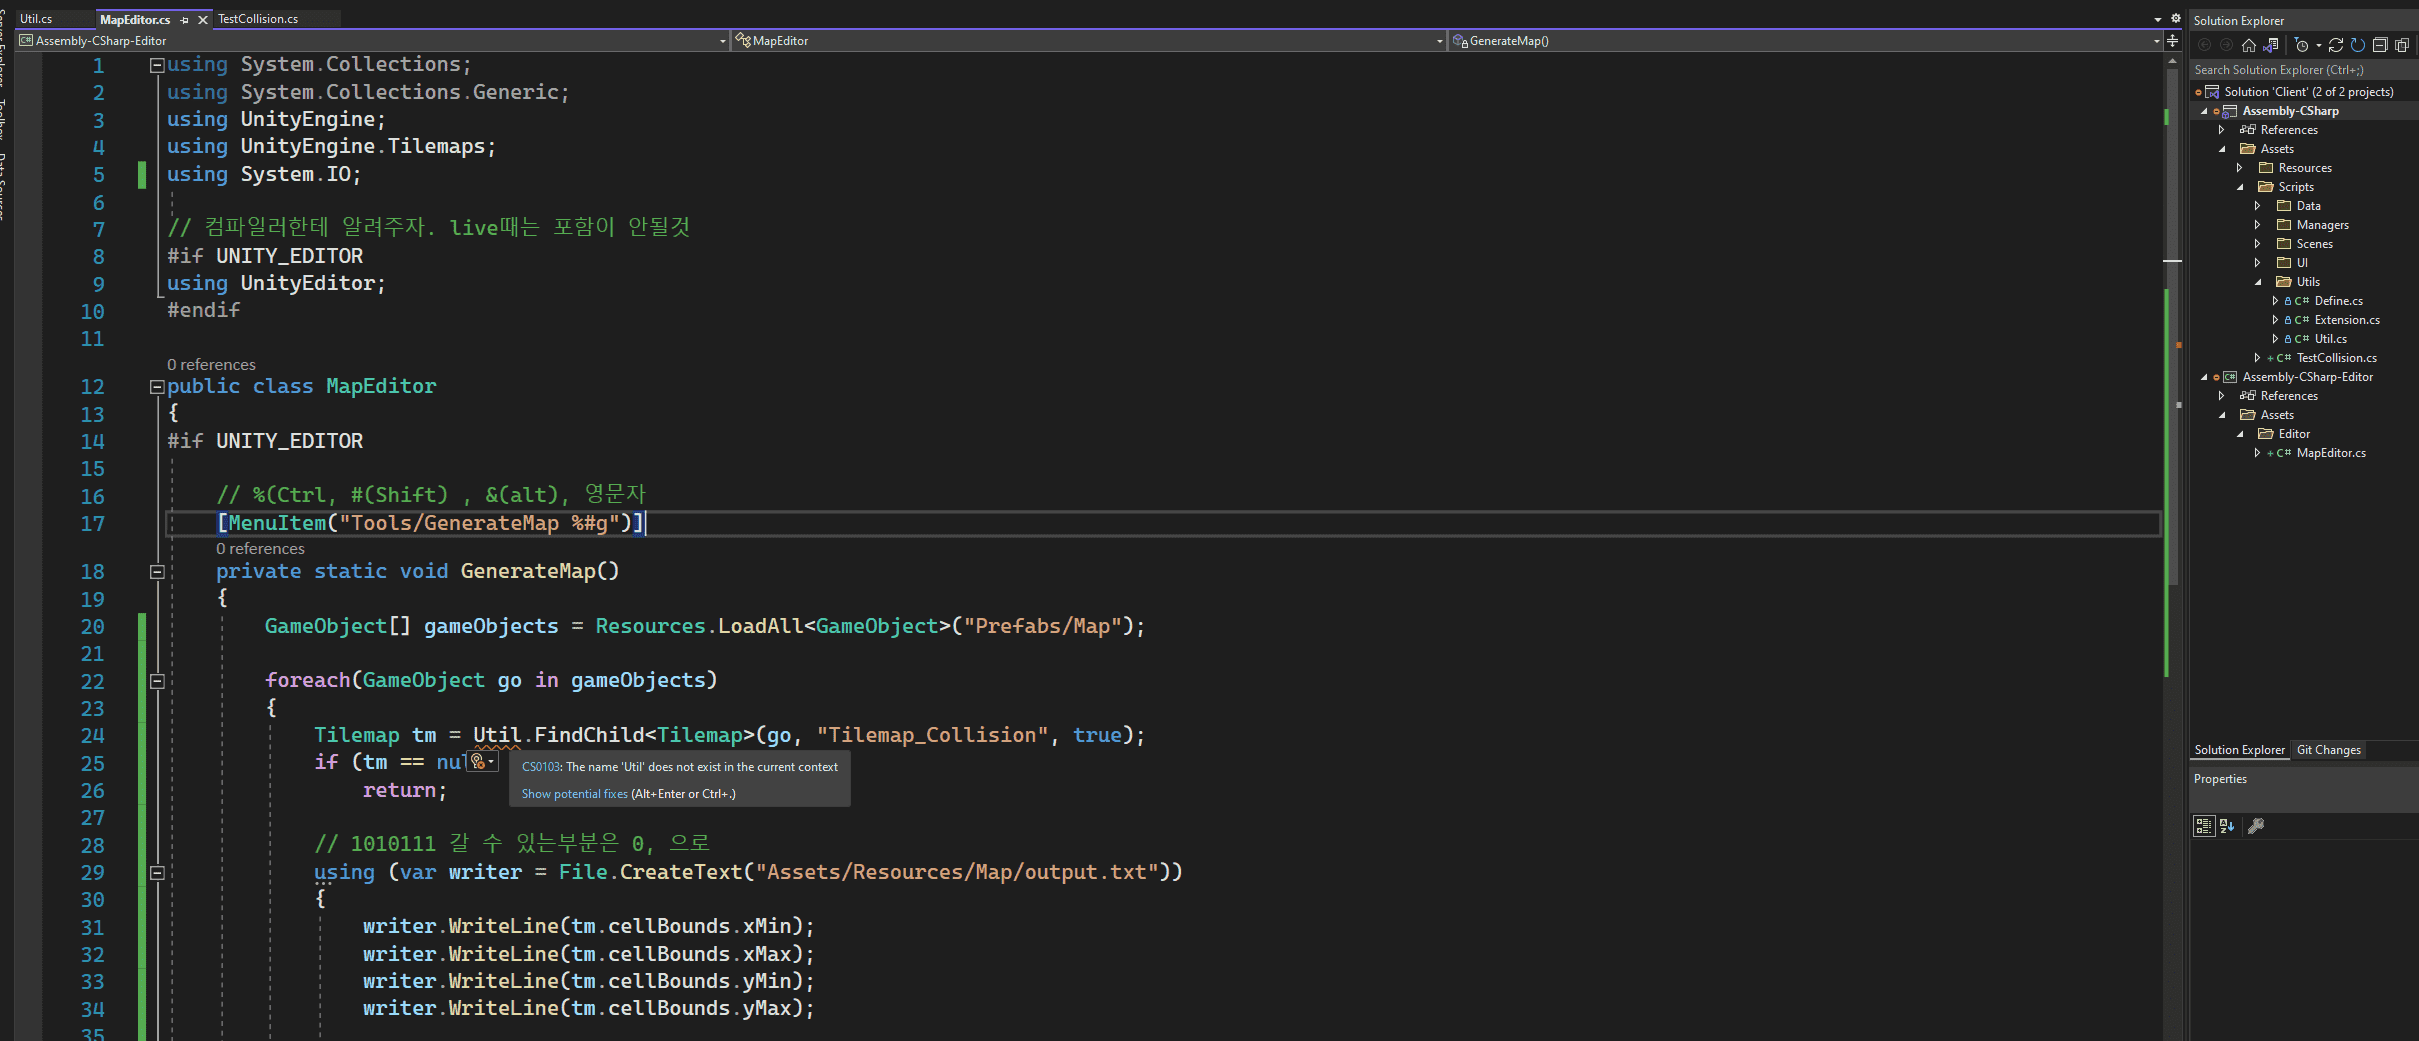
Task: Expand the Managers folder
Action: click(2258, 225)
